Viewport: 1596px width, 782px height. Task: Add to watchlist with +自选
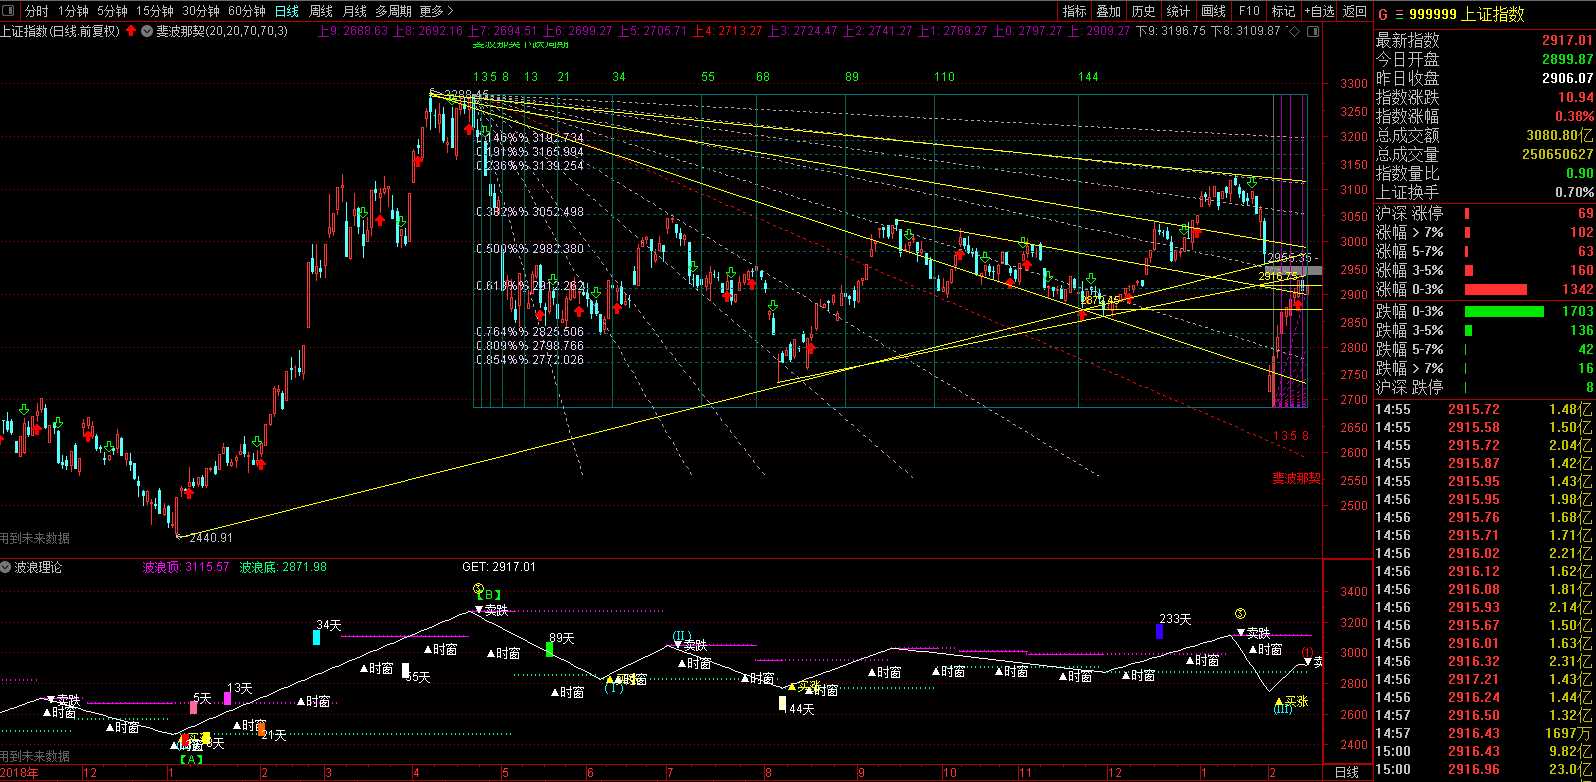coord(1319,11)
